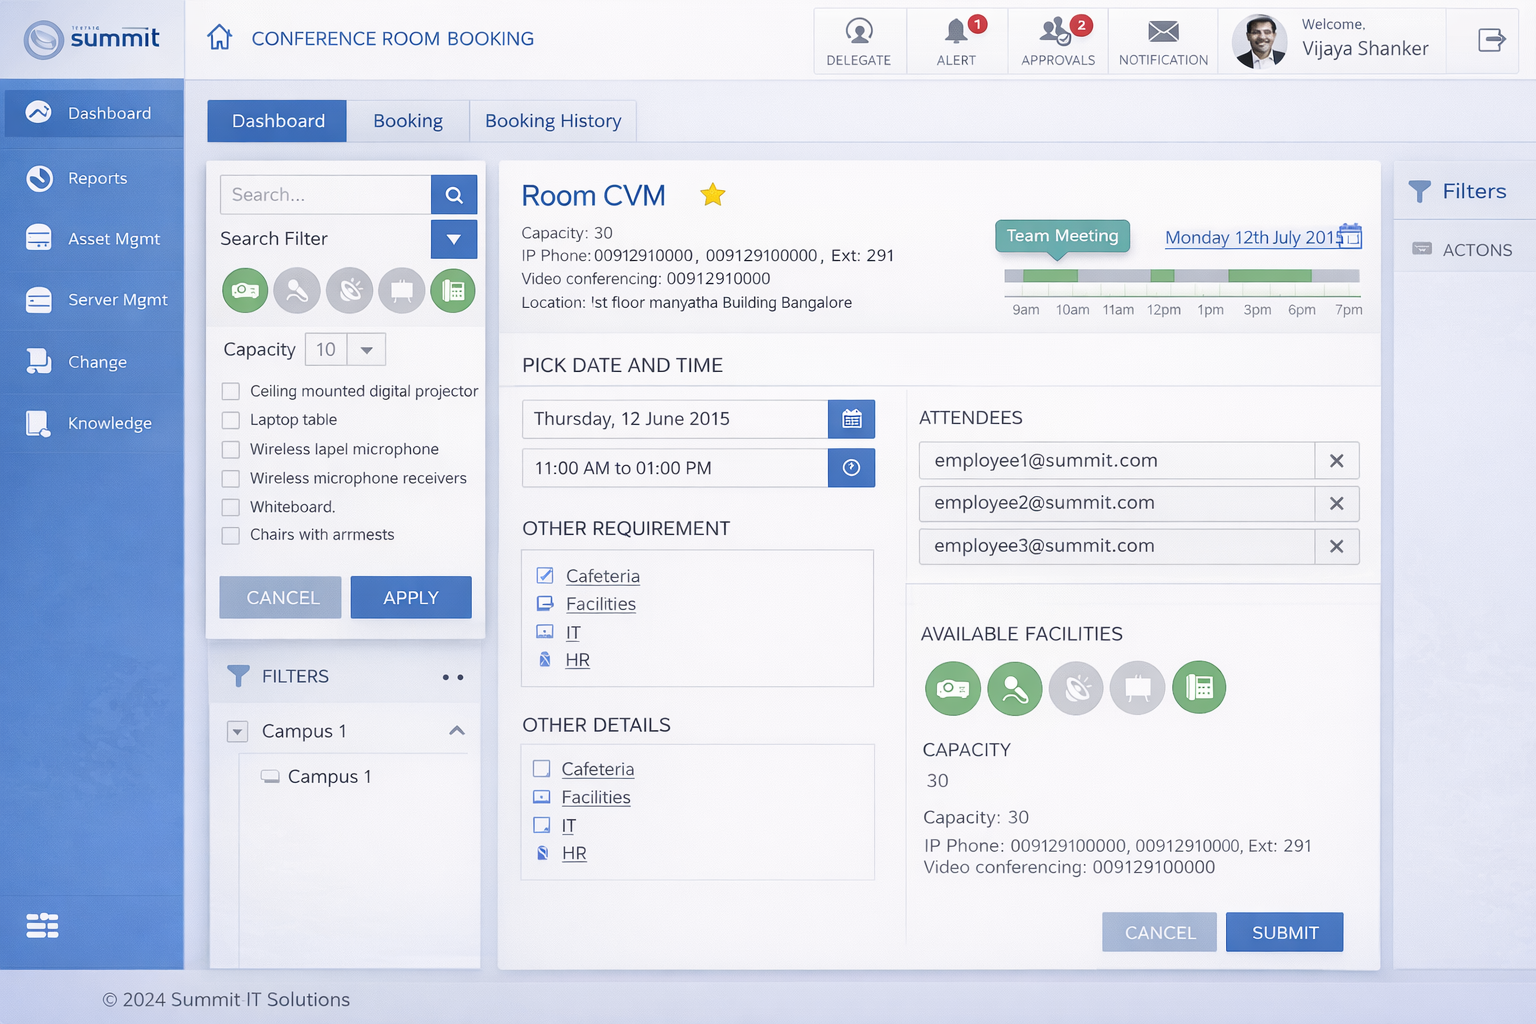Click the Apply filter button

pyautogui.click(x=411, y=597)
